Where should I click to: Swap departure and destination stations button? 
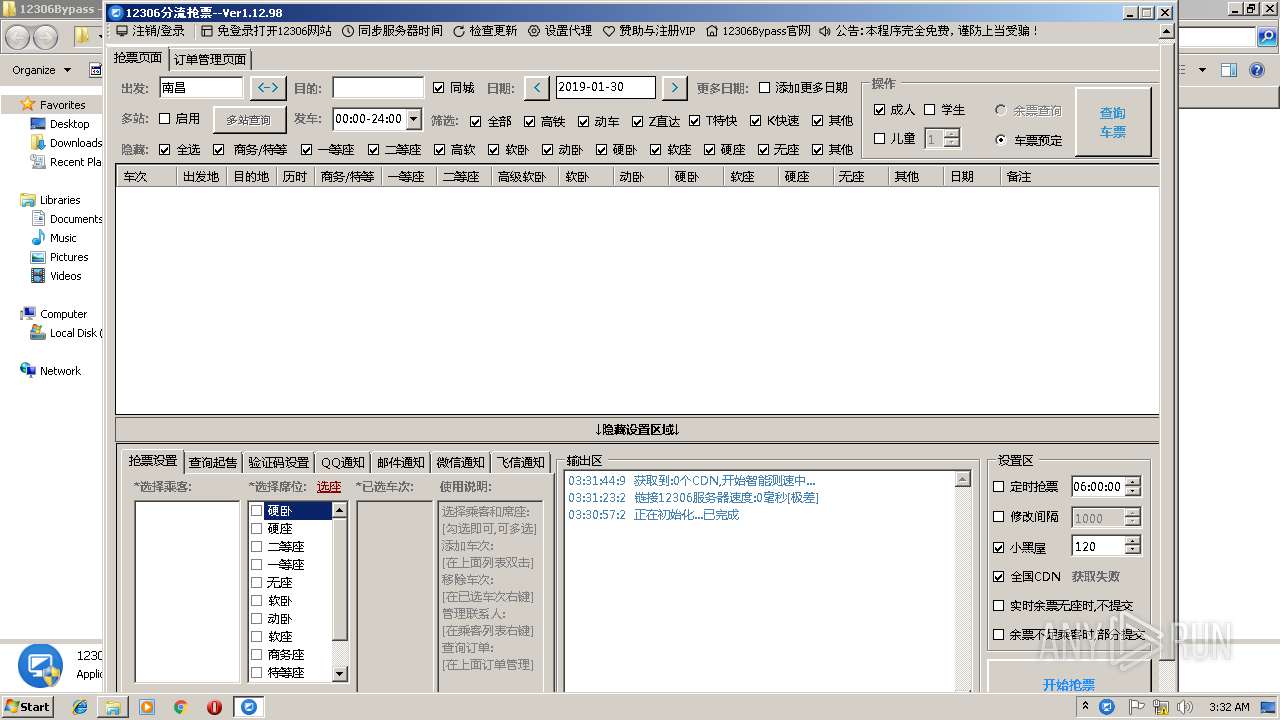[x=268, y=88]
